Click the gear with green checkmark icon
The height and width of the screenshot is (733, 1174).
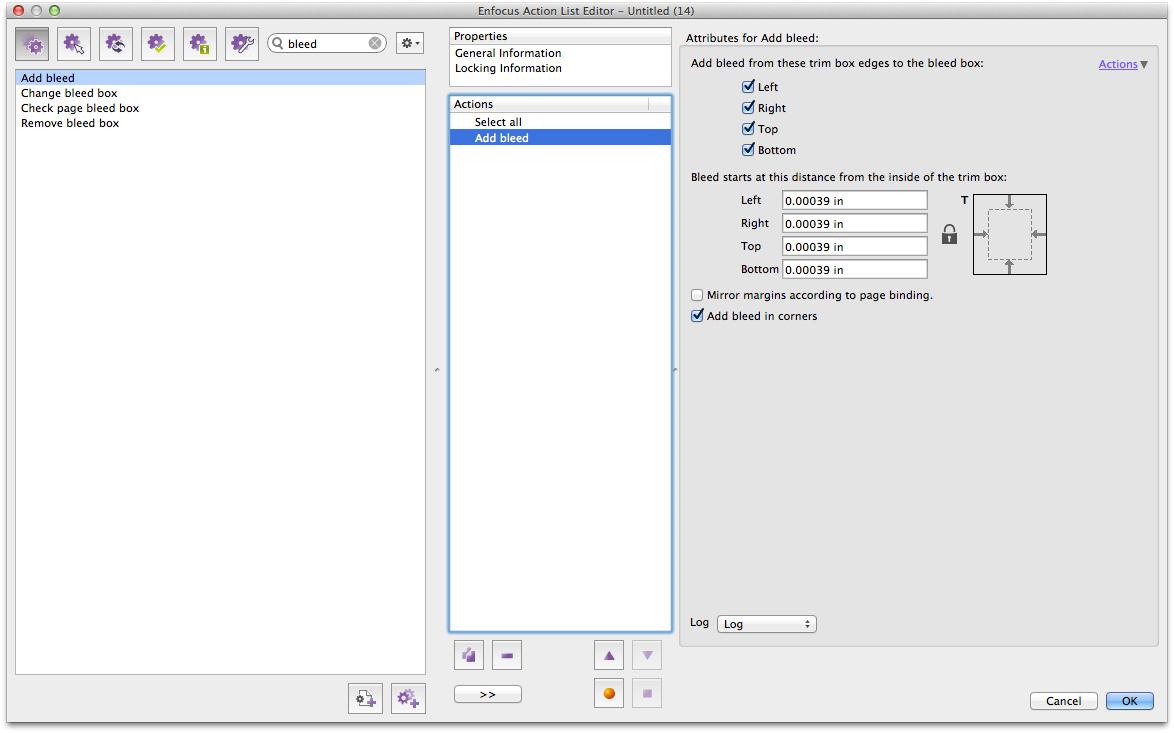pyautogui.click(x=158, y=44)
